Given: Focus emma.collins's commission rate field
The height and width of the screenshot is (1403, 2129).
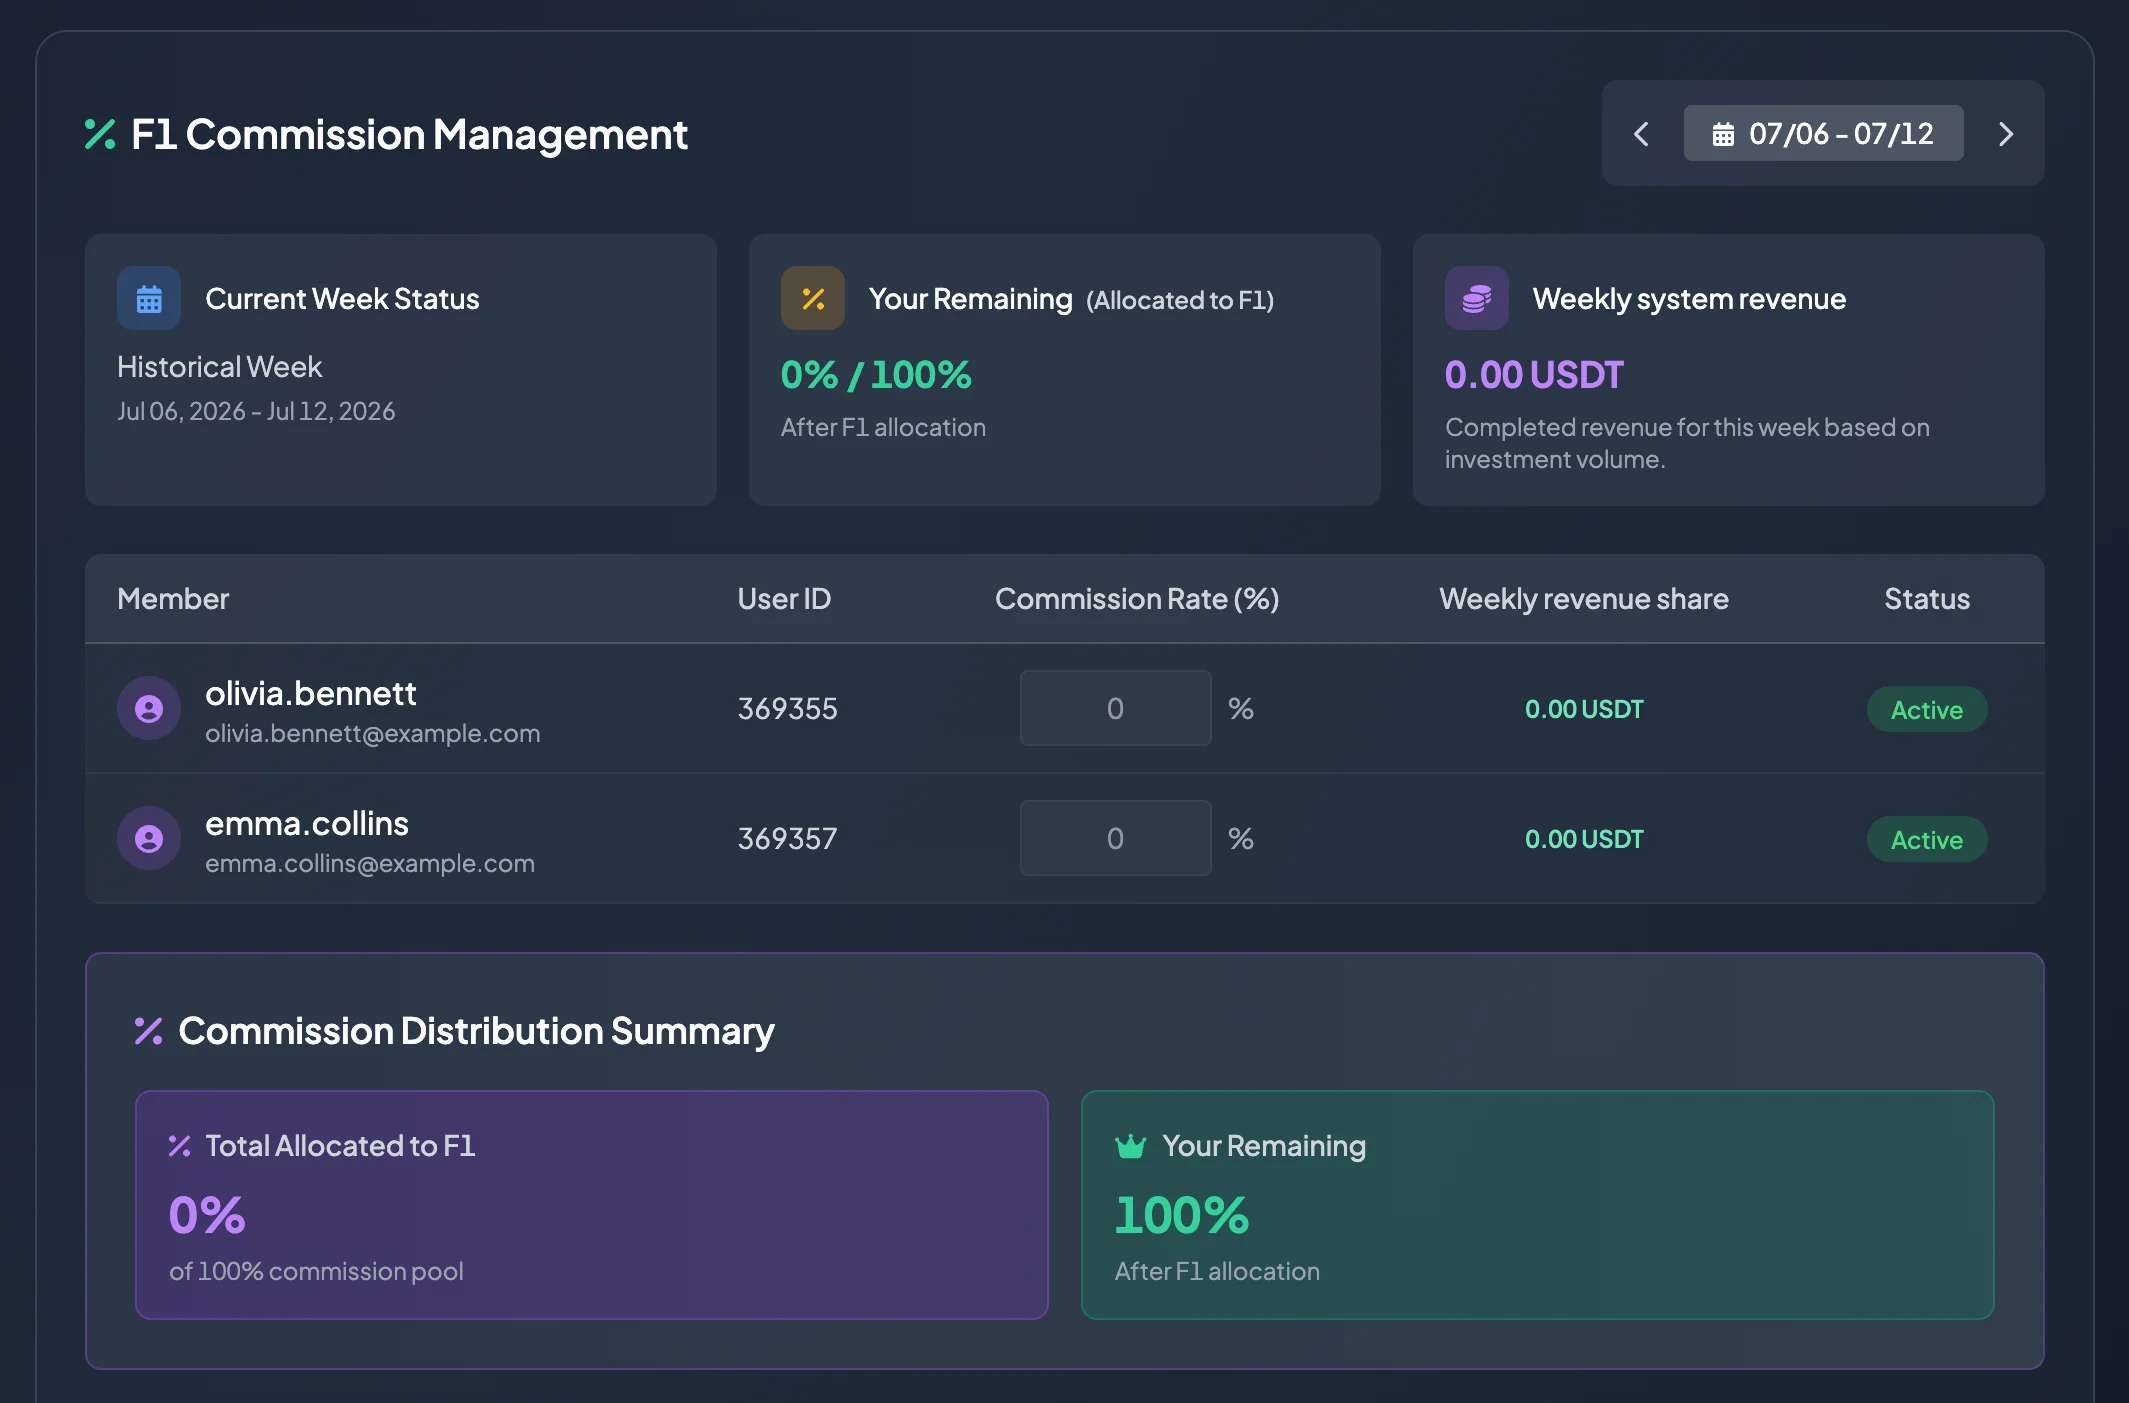Looking at the screenshot, I should click(1115, 838).
